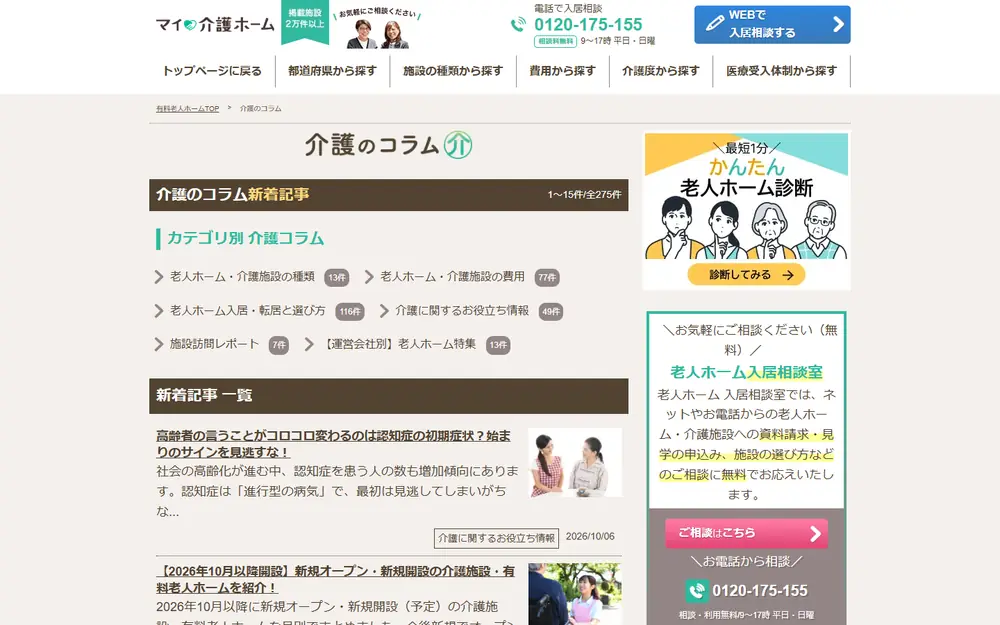
Task: Click the white arrow on the blue WEB consultation button
Action: point(838,24)
